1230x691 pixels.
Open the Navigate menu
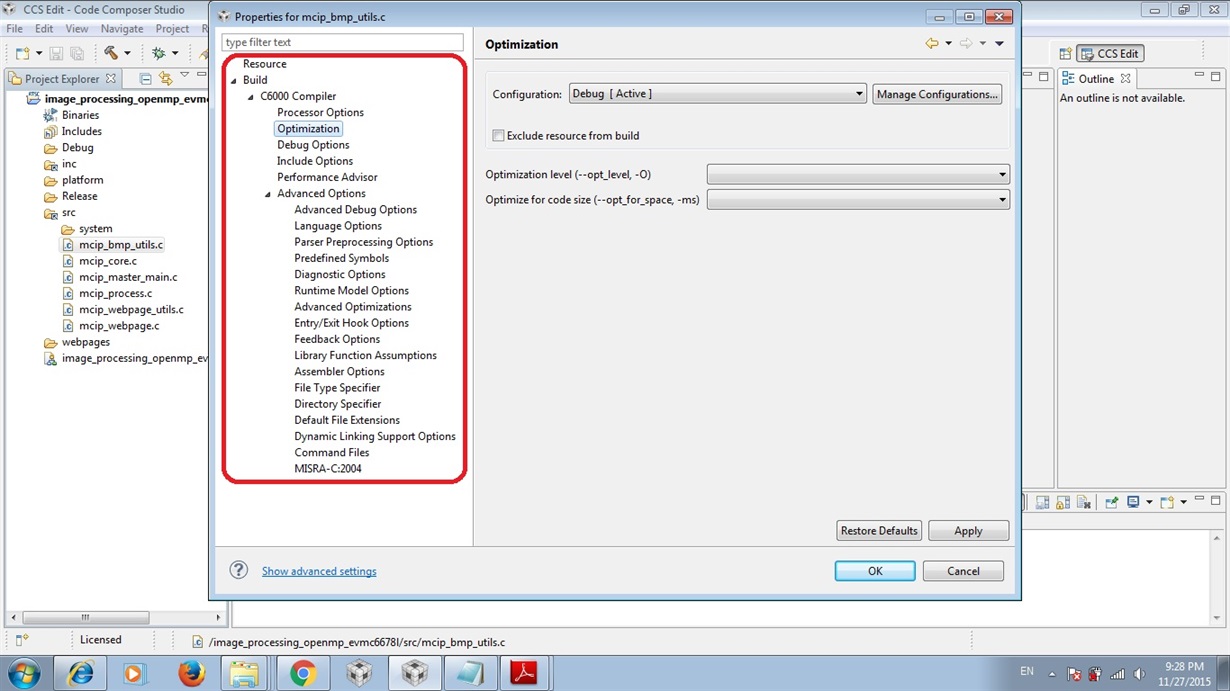(122, 29)
